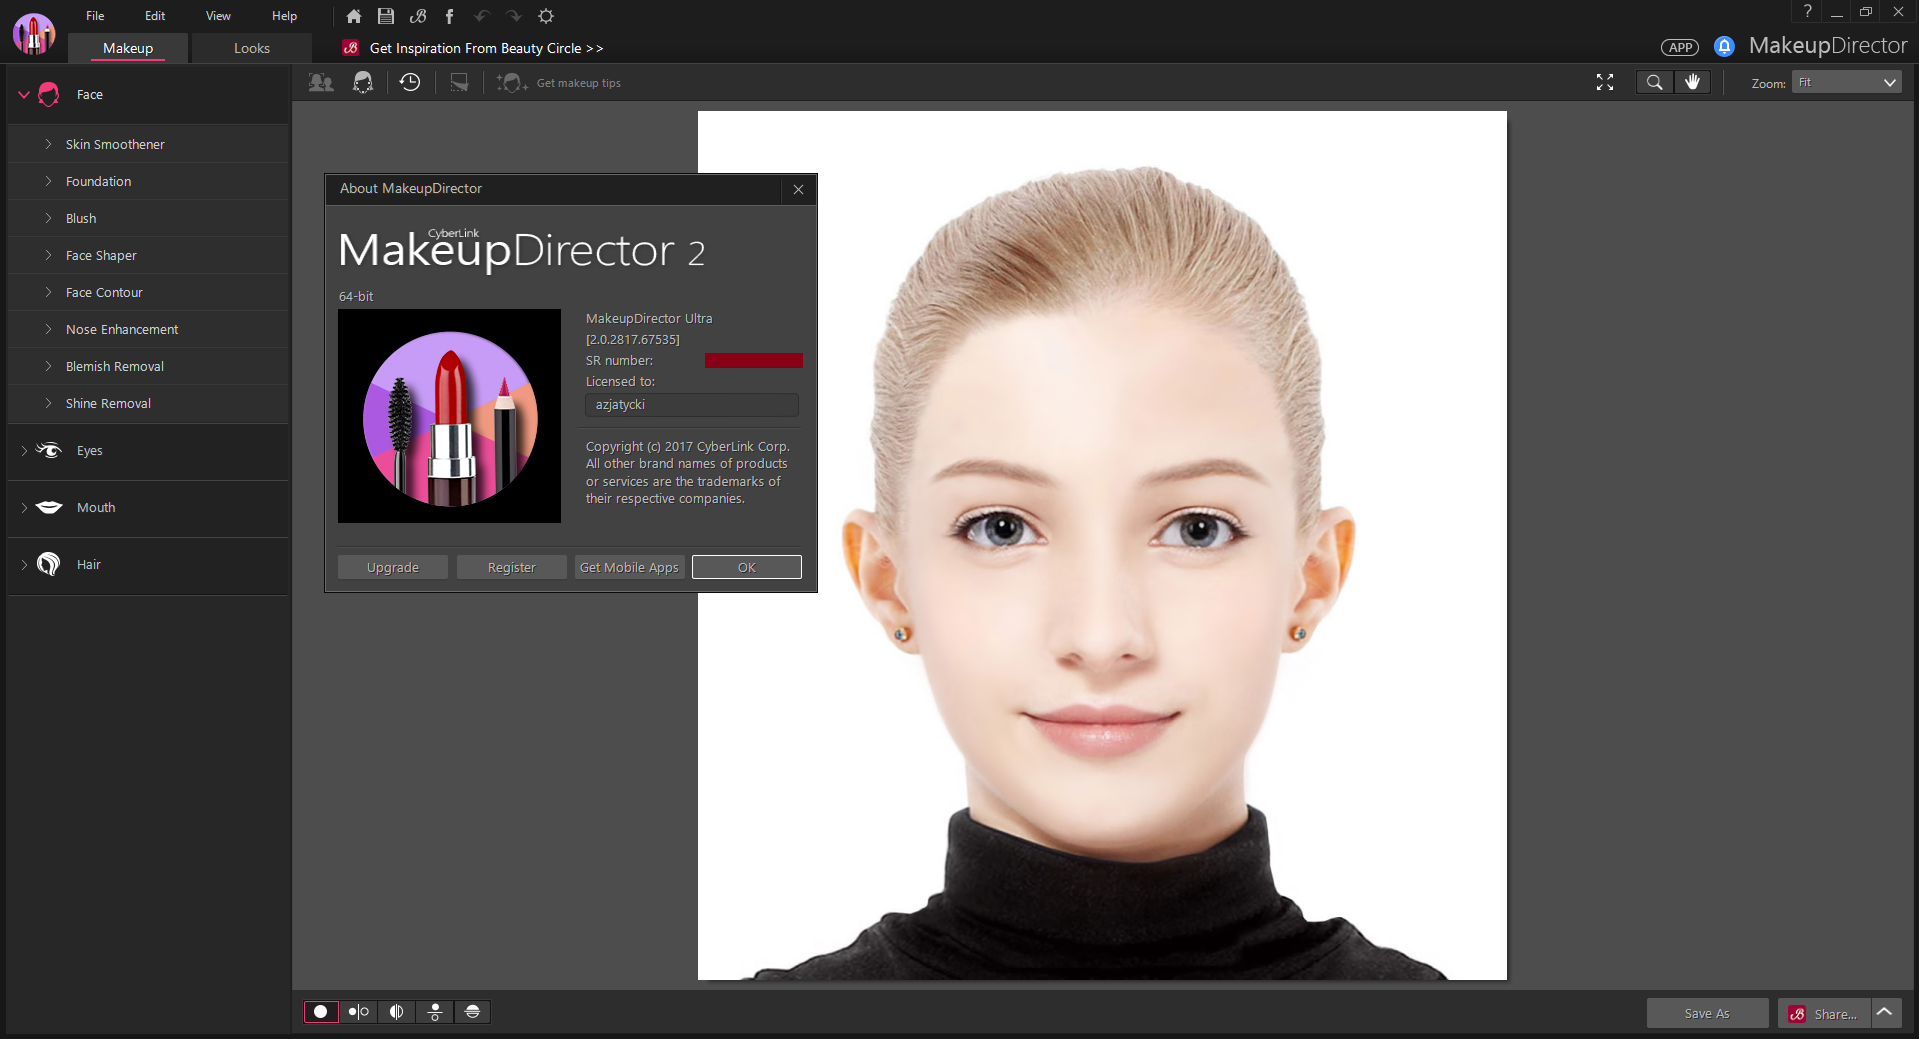Click Get Inspiration From Beauty Circle link
The image size is (1919, 1039).
point(486,48)
